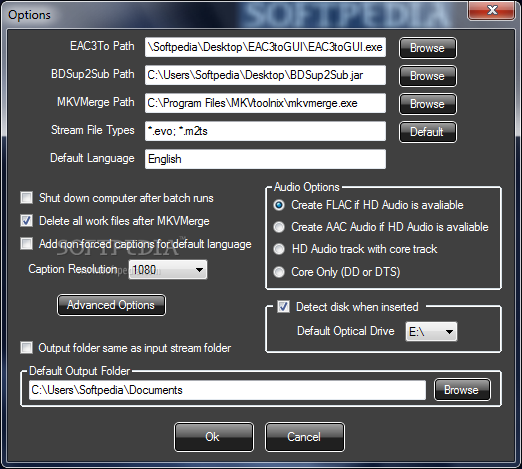
Task: Click the Stream File Types label
Action: coord(93,130)
